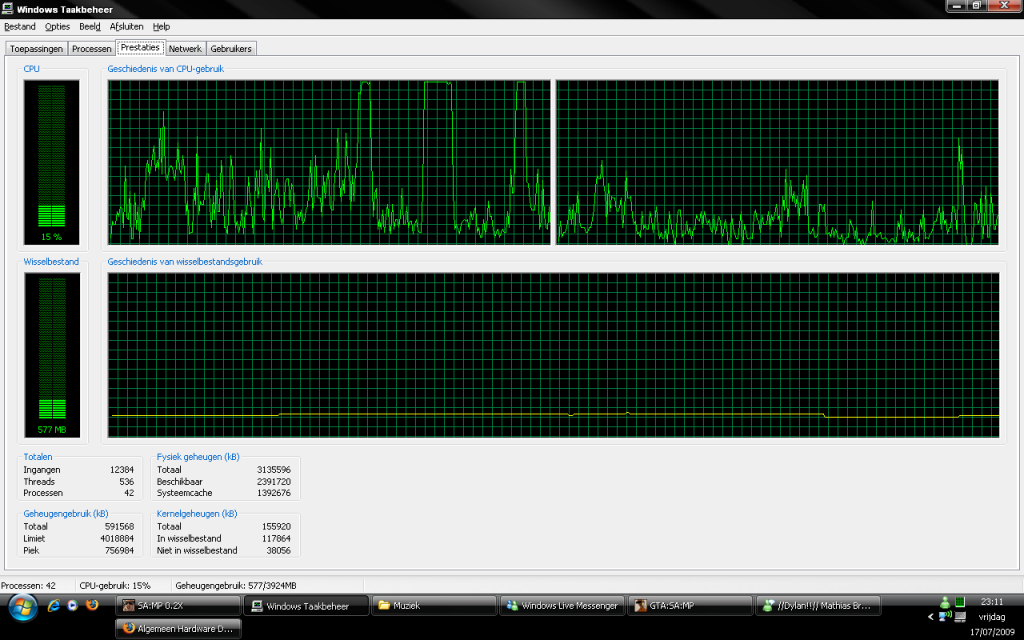Switch to GTA:SA:MP taskbar window

(690, 606)
